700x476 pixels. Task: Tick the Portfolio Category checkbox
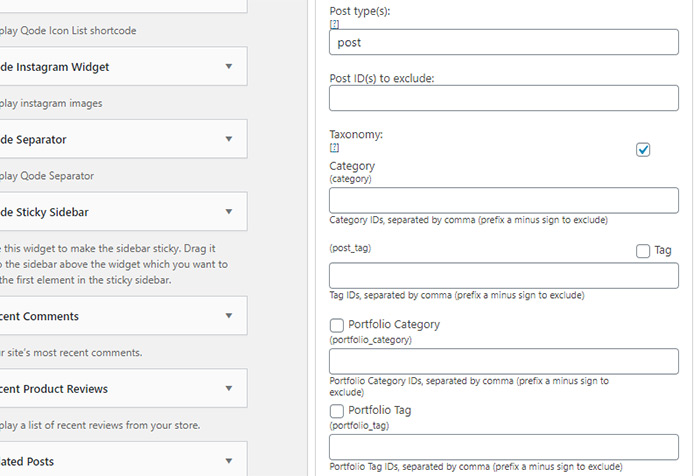[337, 325]
